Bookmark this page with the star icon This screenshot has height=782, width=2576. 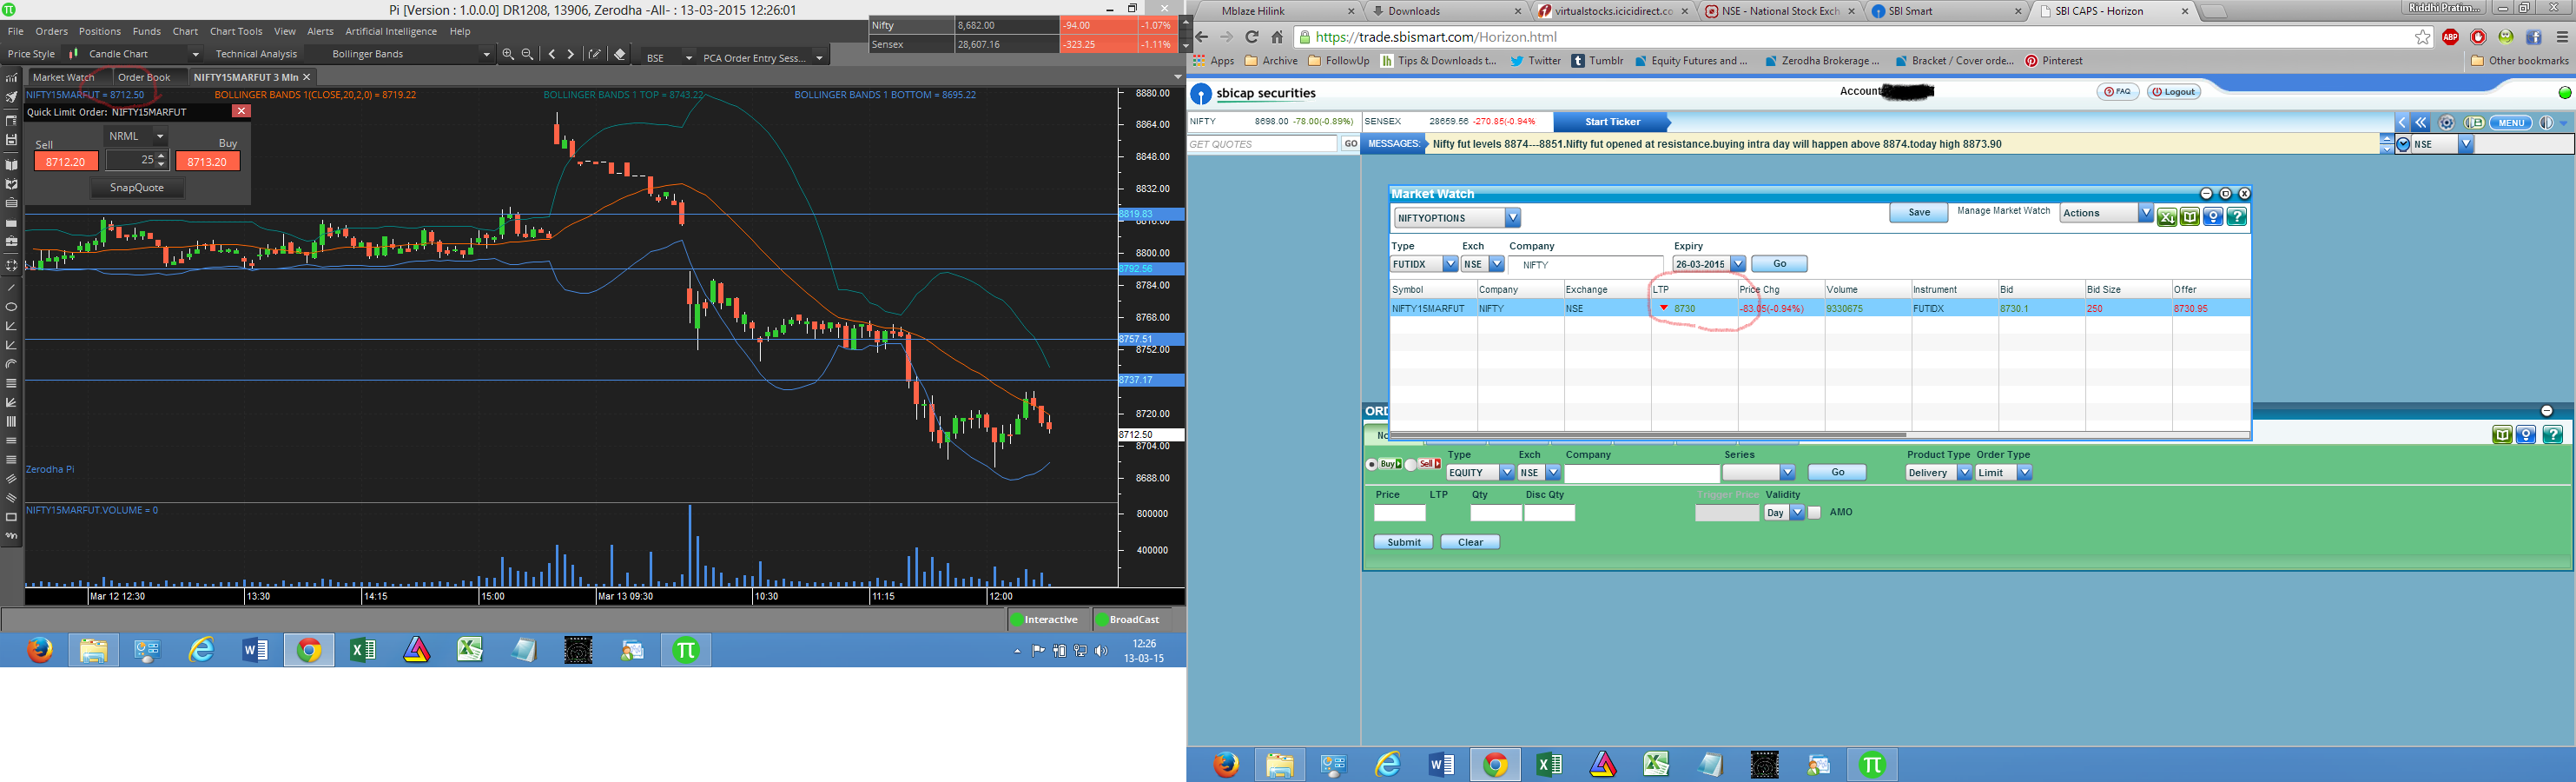[2422, 37]
